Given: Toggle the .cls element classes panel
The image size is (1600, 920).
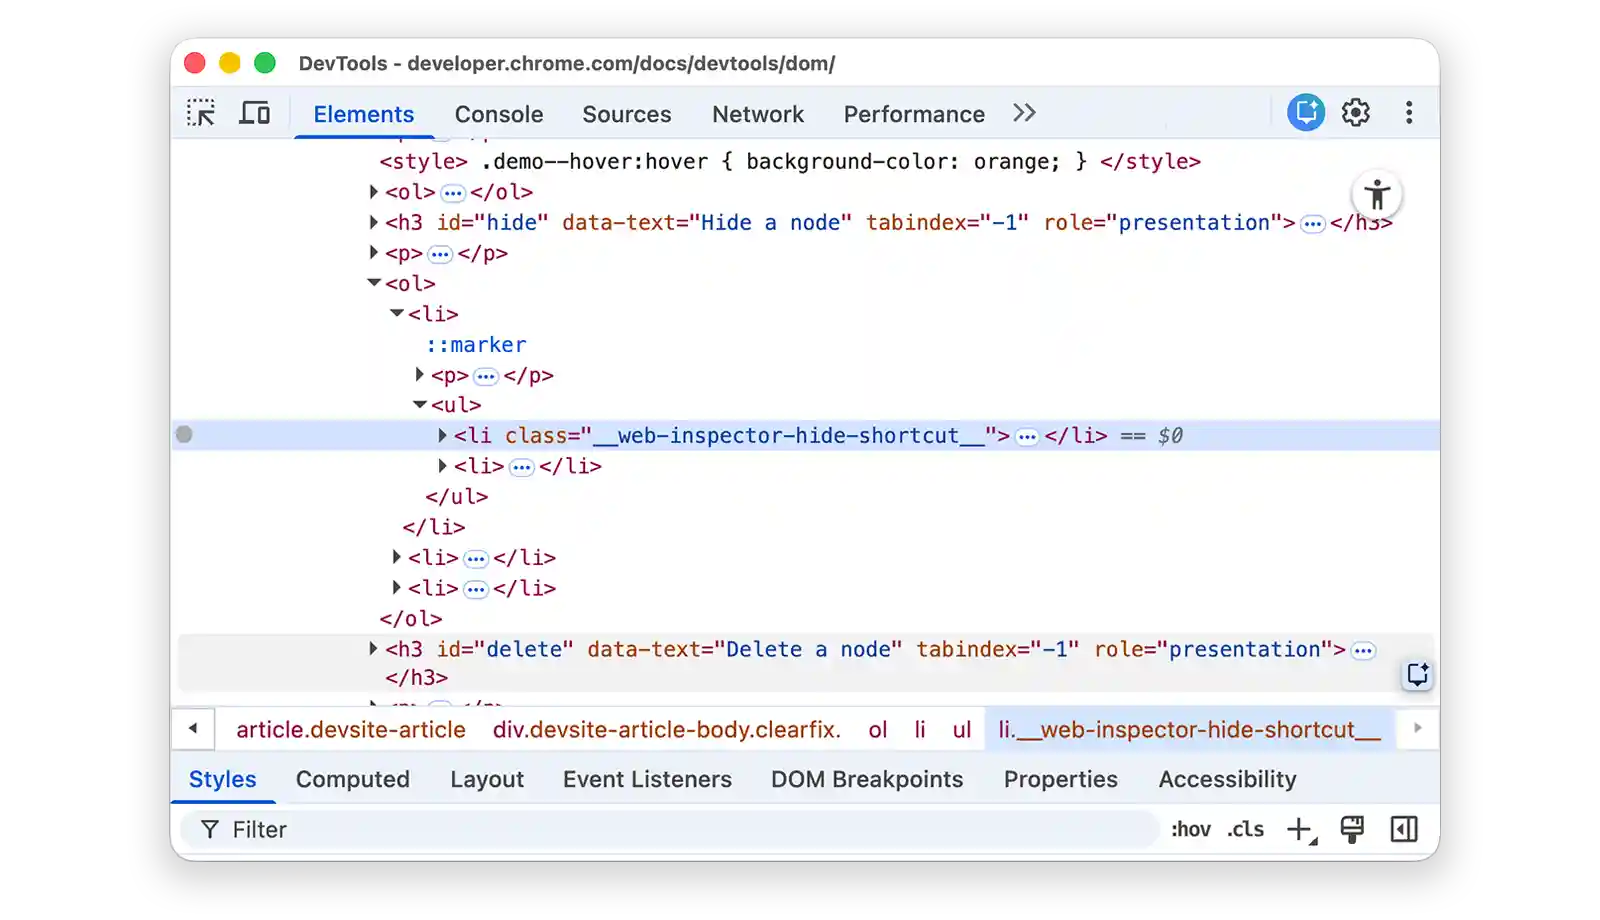Looking at the screenshot, I should click(x=1246, y=830).
